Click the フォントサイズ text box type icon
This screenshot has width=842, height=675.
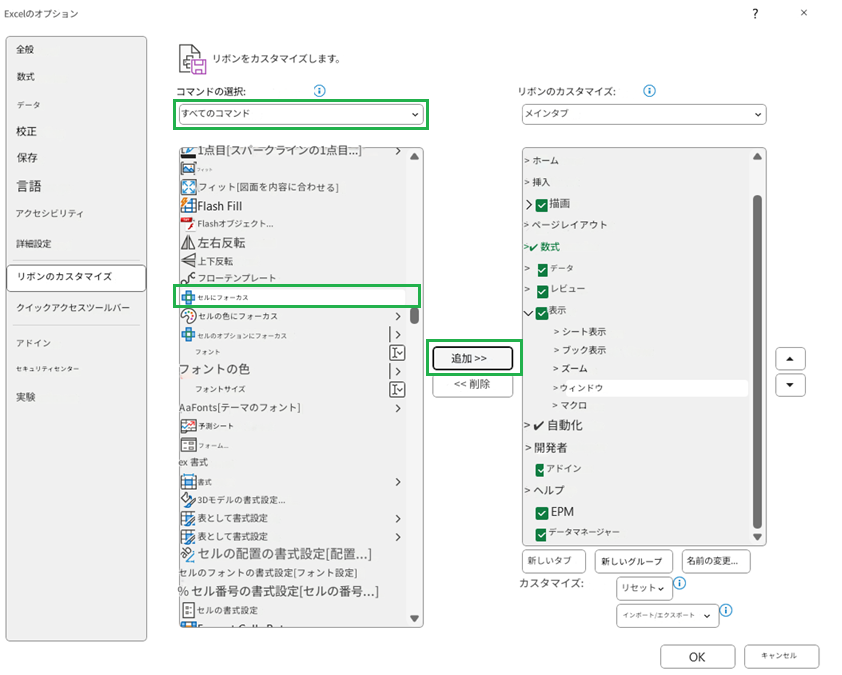tap(397, 389)
